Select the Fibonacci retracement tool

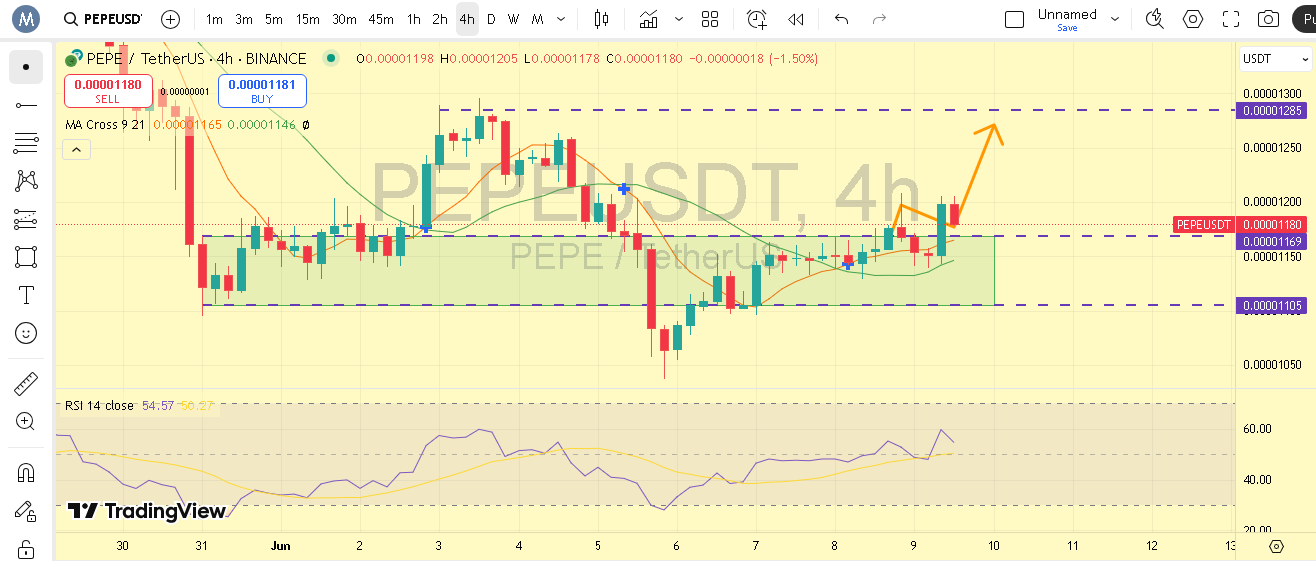tap(26, 143)
